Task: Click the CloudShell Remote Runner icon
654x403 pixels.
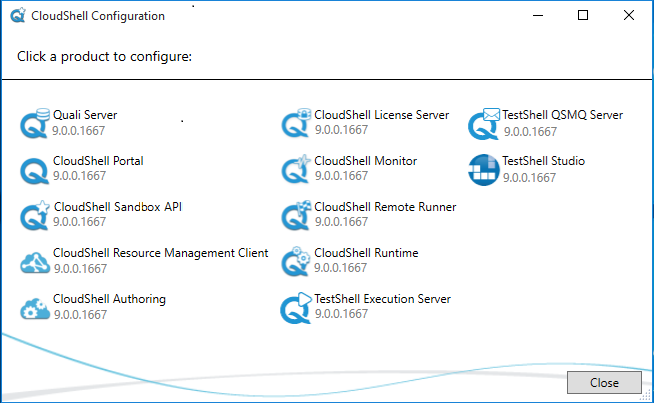Action: point(297,216)
